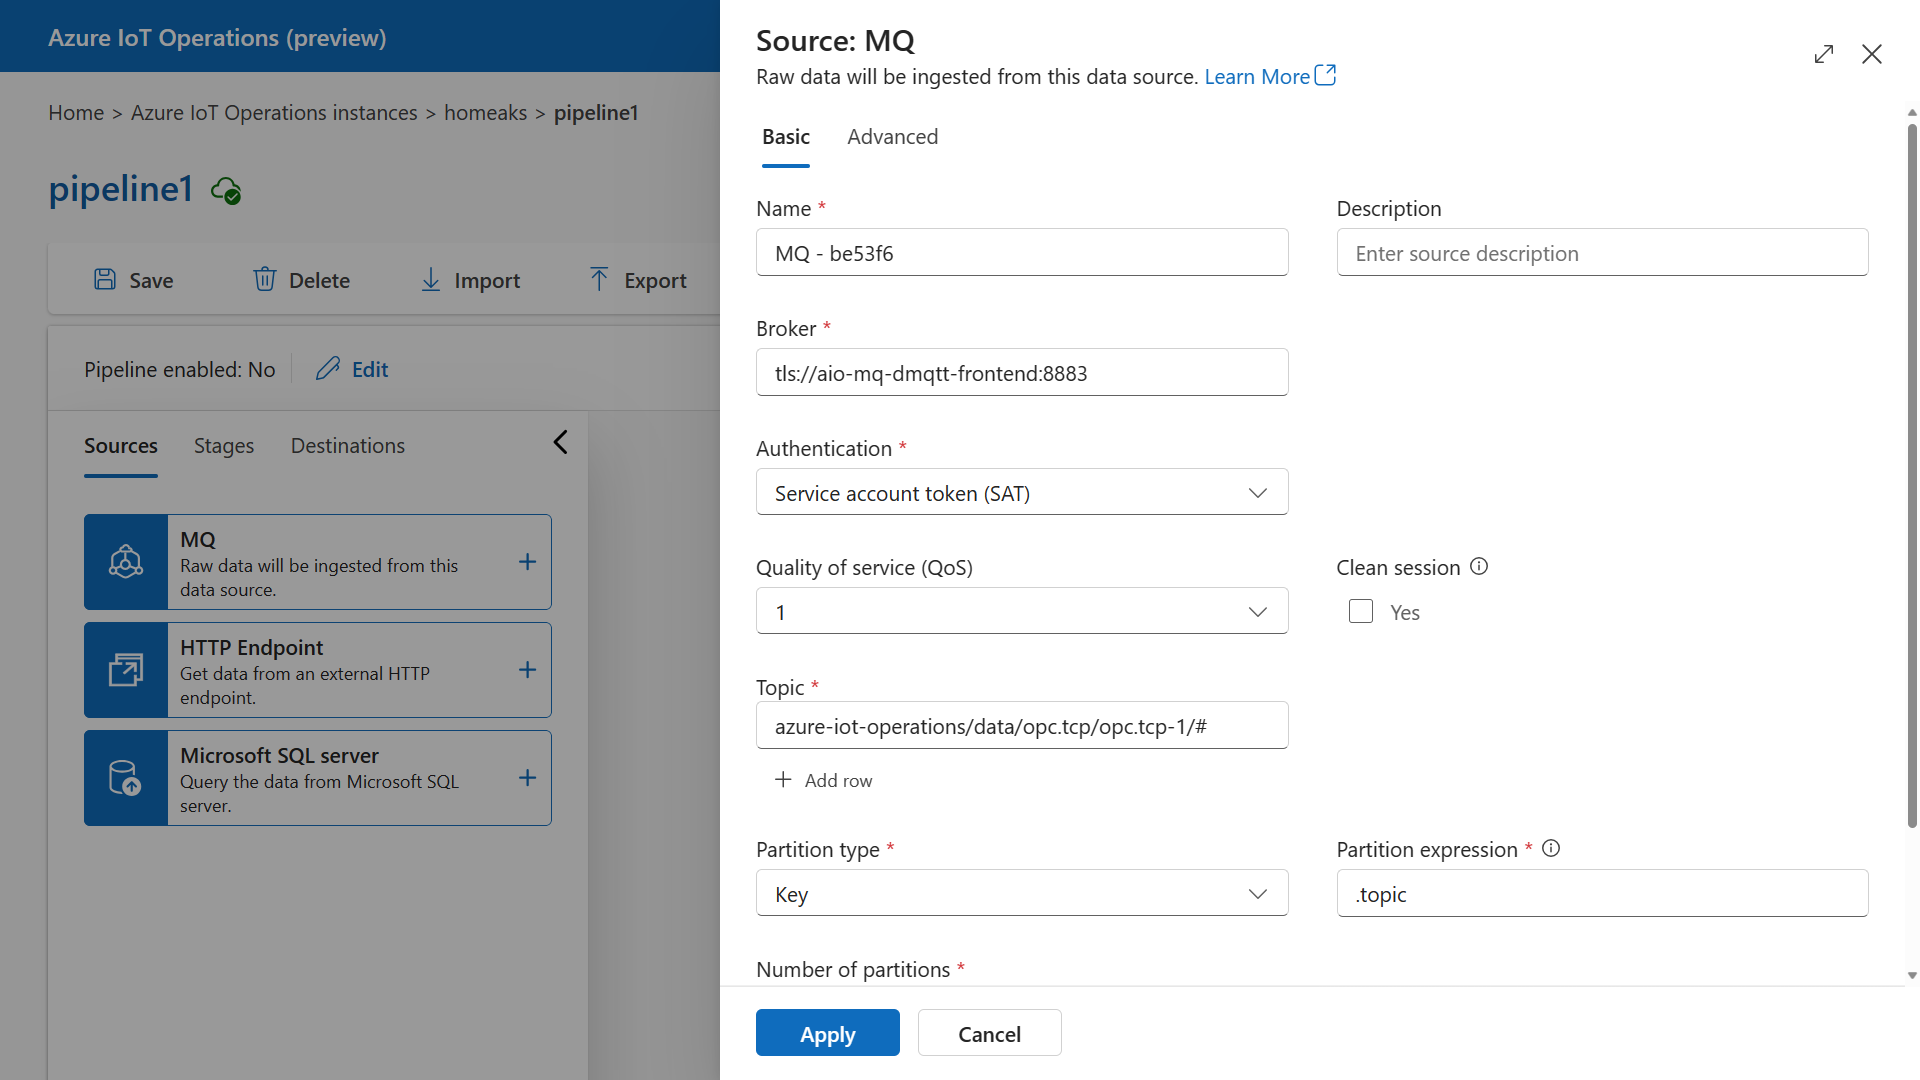Viewport: 1920px width, 1080px height.
Task: Open the homeaks breadcrumb
Action: click(x=485, y=113)
